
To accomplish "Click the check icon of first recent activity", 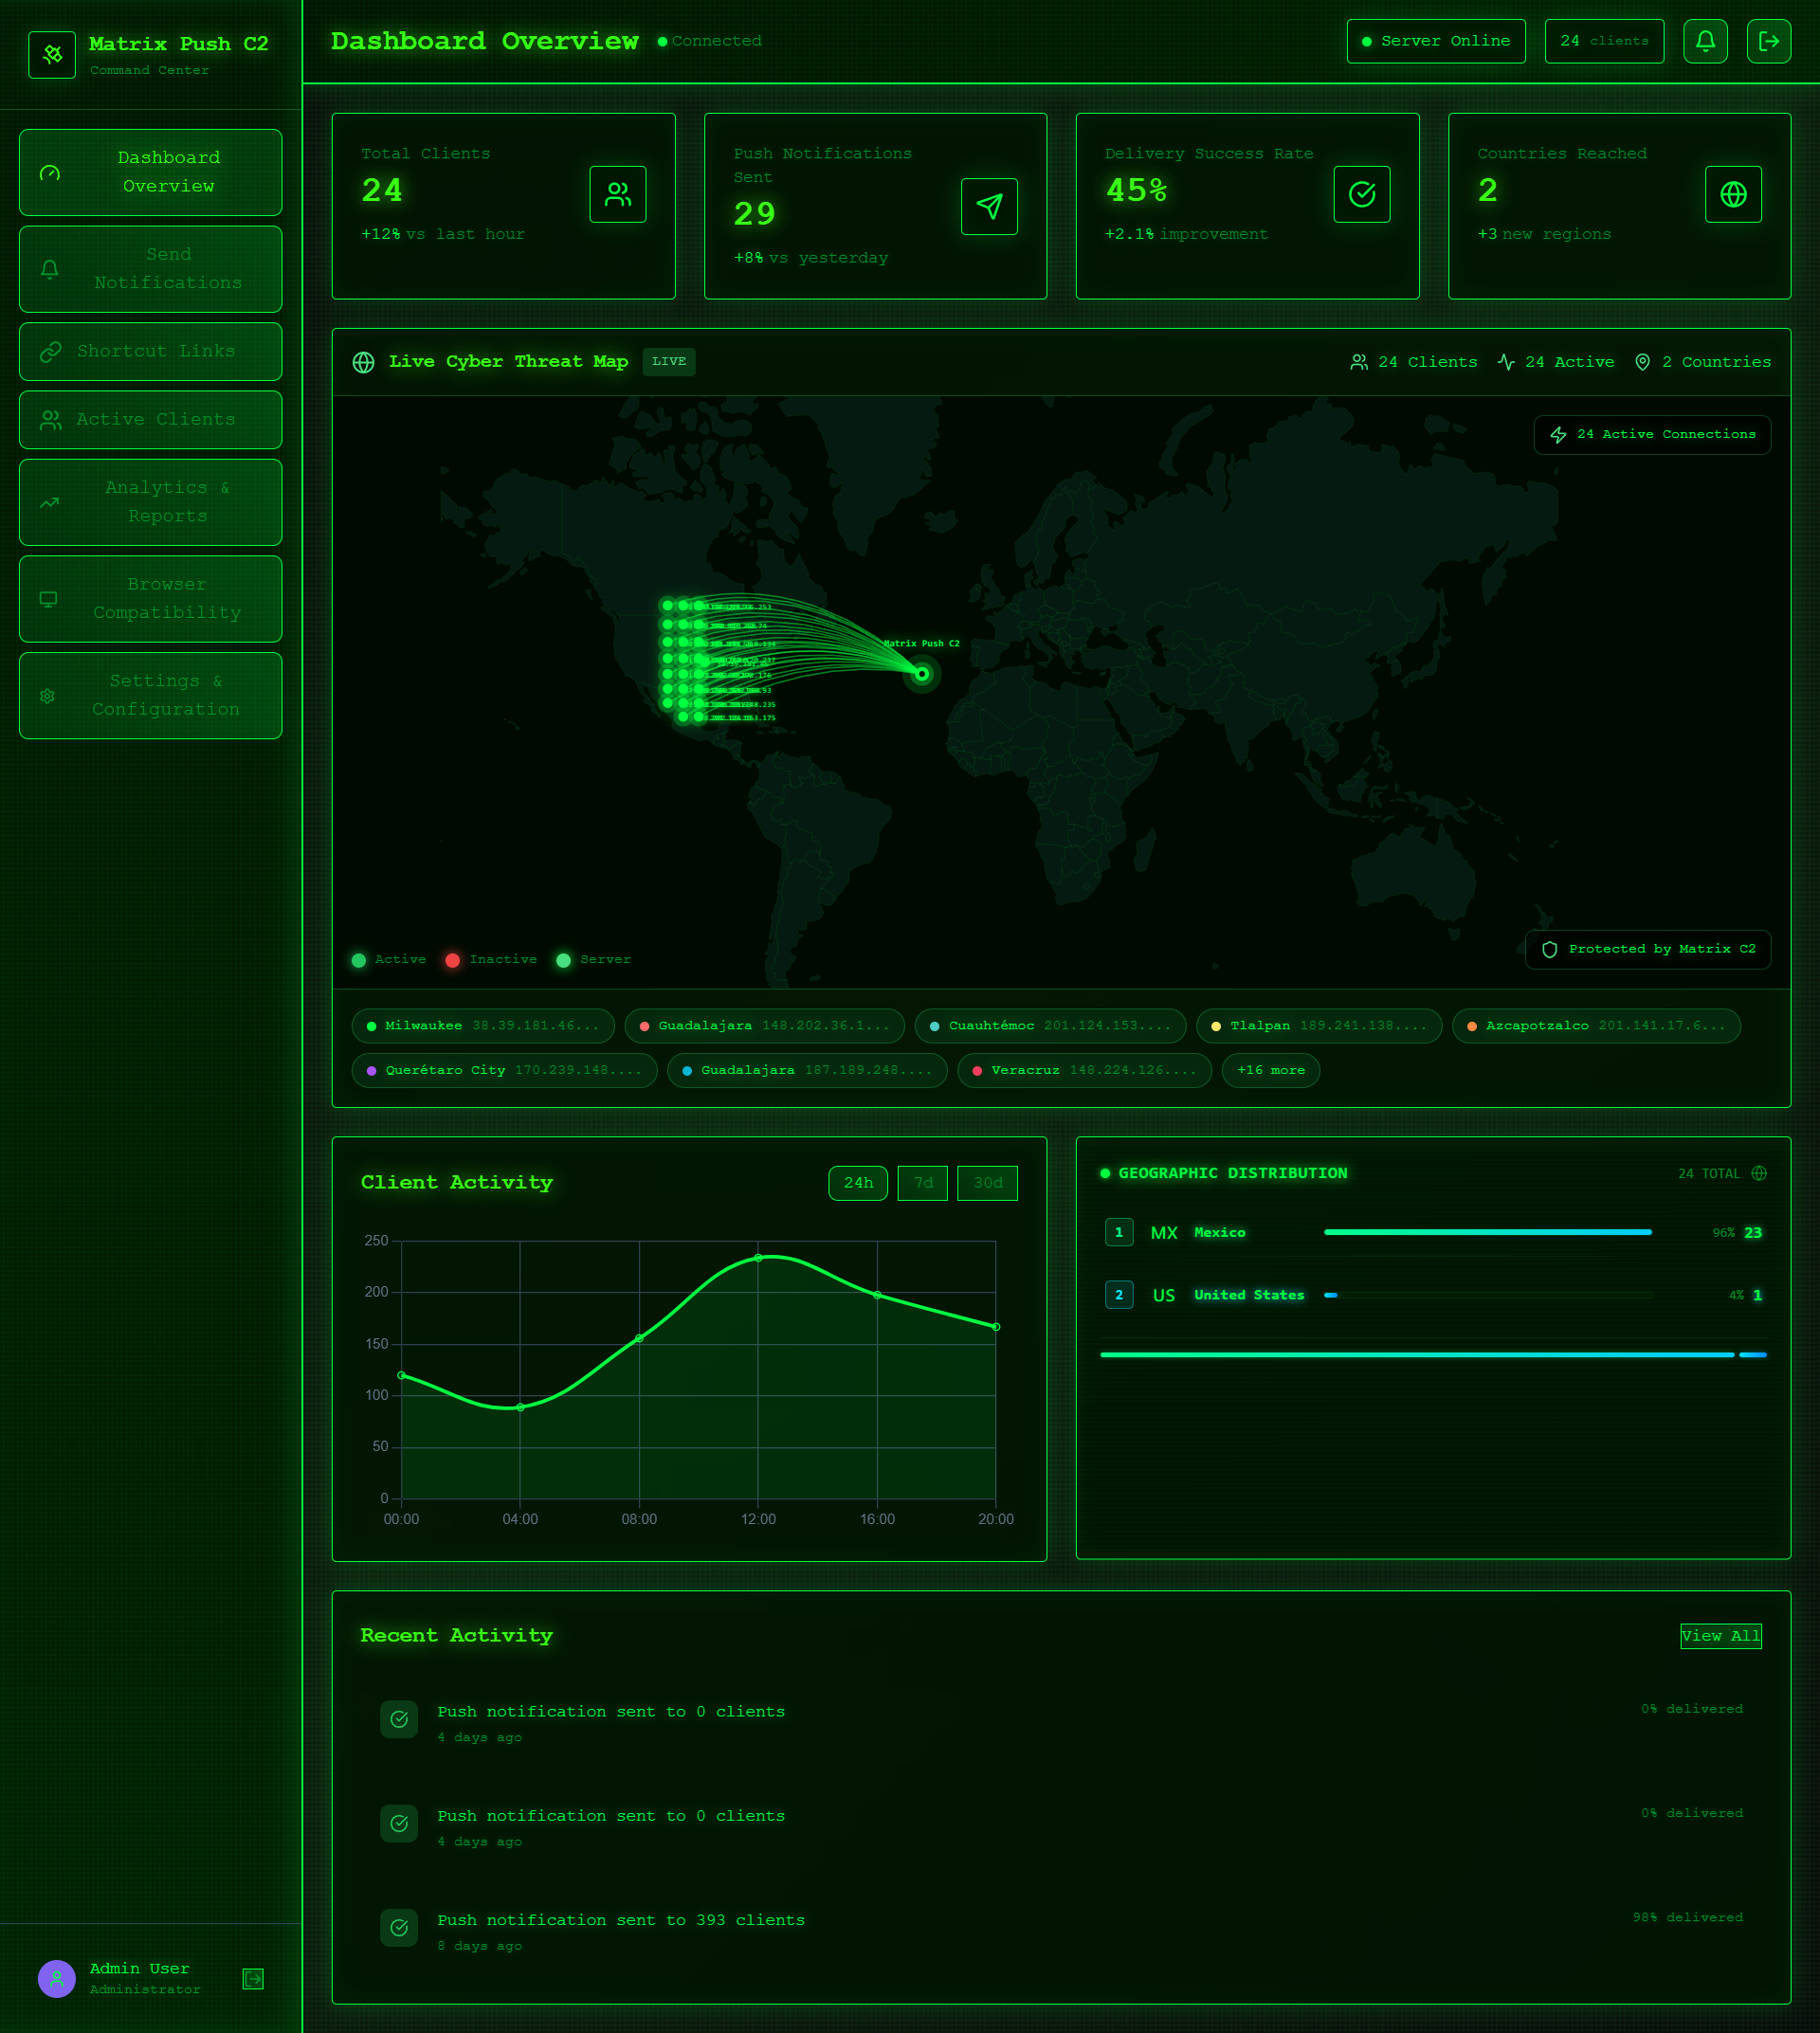I will [399, 1719].
